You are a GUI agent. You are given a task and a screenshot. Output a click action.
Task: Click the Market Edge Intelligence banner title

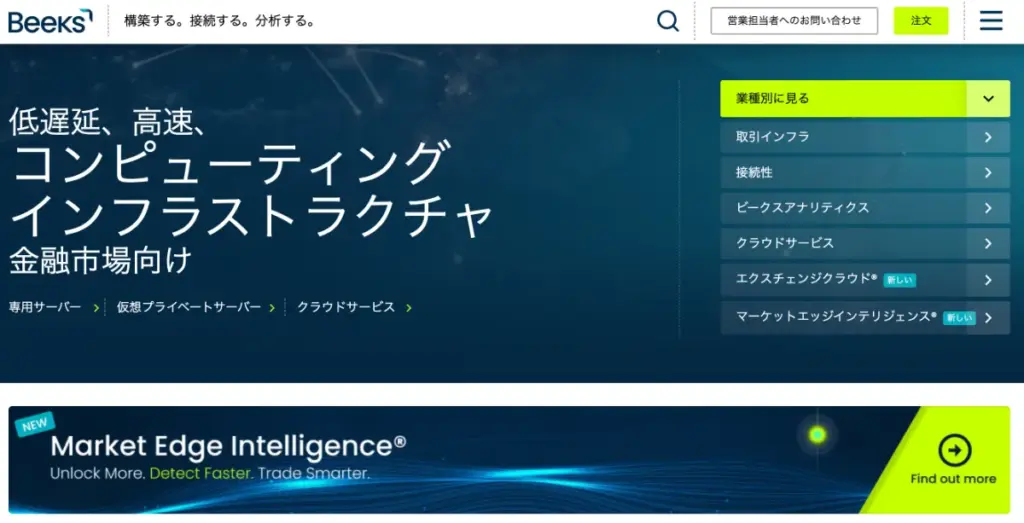point(228,446)
